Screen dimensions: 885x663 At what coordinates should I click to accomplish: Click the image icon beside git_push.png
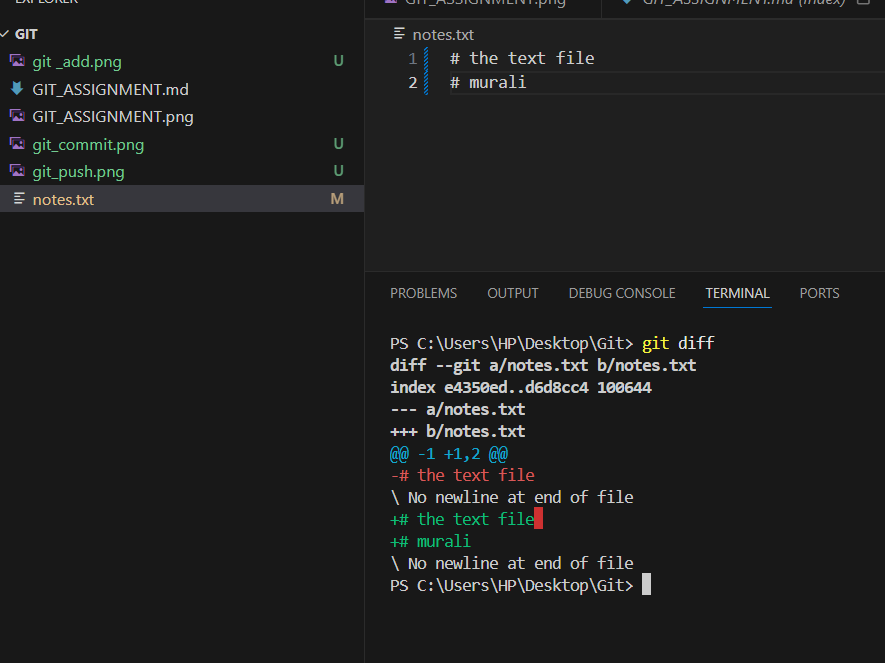pyautogui.click(x=18, y=170)
